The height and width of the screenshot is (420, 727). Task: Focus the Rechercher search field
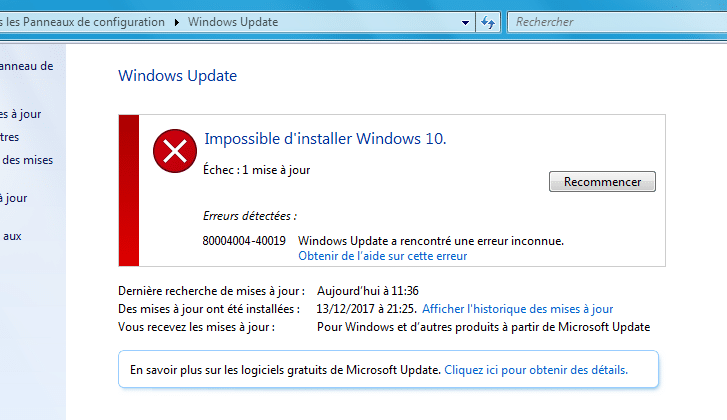coord(617,22)
